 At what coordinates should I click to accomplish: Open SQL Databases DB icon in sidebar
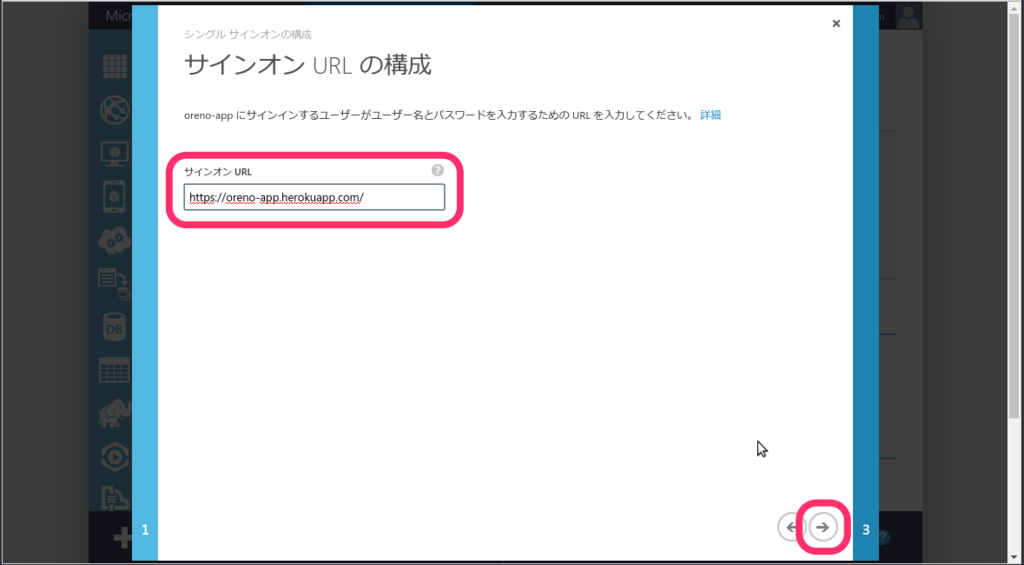click(x=115, y=328)
